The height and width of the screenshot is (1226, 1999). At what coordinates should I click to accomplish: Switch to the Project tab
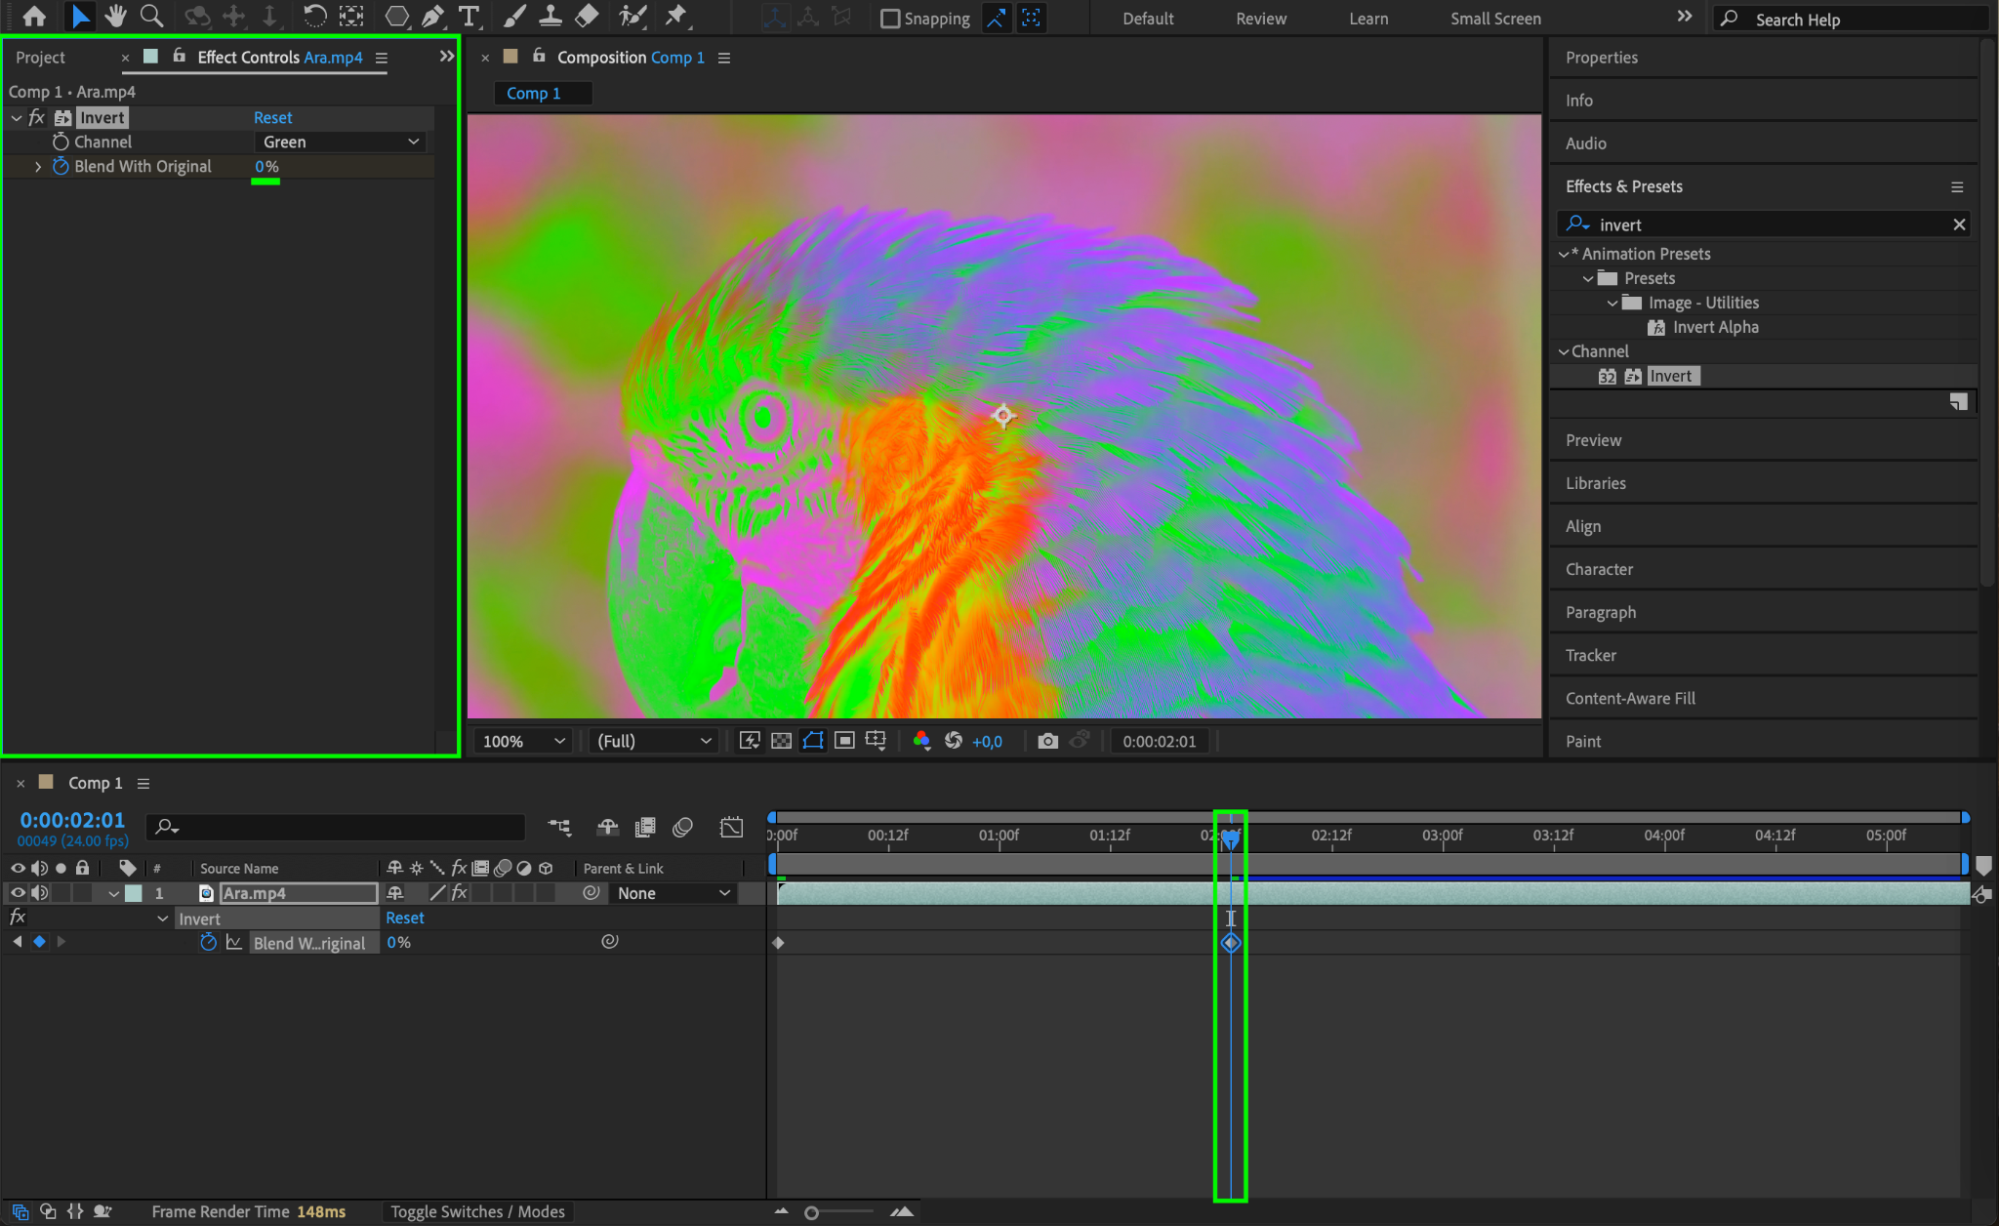pyautogui.click(x=40, y=58)
